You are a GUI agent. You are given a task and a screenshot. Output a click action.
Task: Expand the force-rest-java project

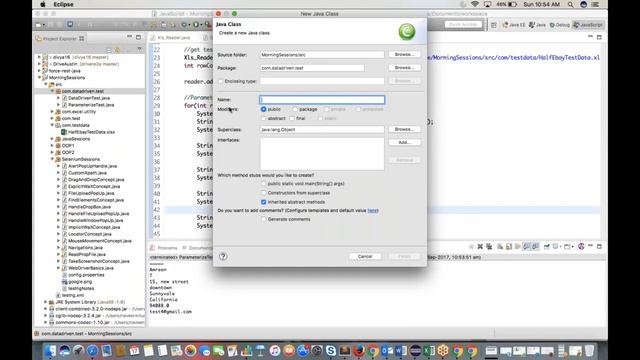[x=40, y=71]
